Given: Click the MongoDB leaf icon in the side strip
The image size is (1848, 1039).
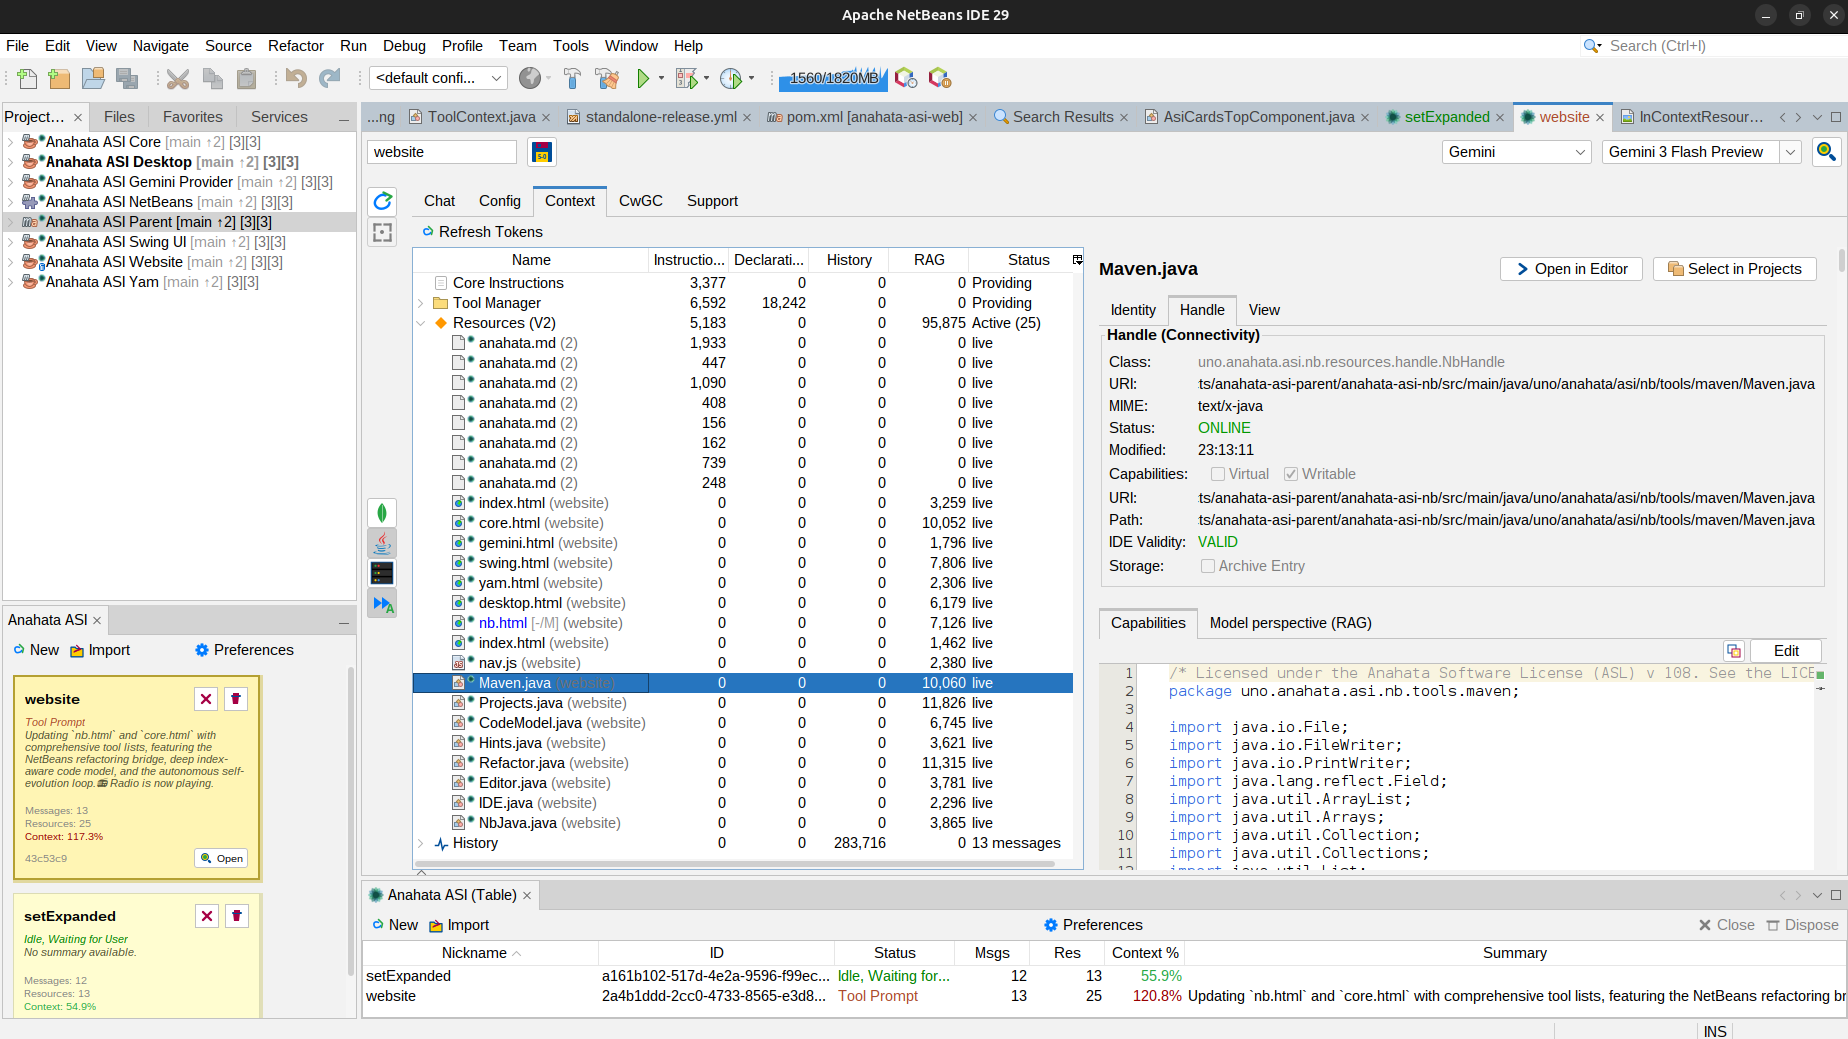Looking at the screenshot, I should pyautogui.click(x=382, y=512).
